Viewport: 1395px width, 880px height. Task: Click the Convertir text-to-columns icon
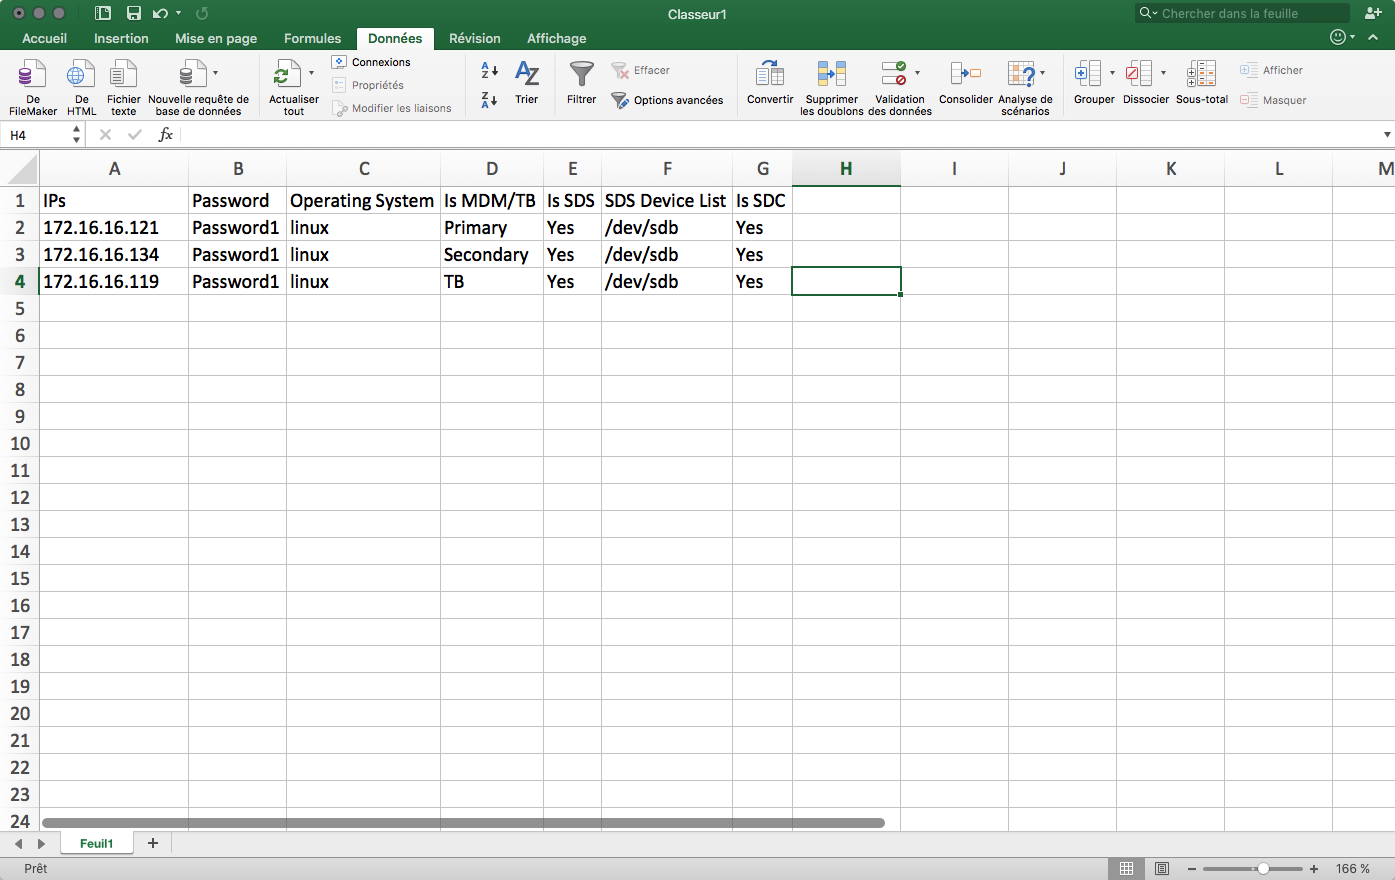click(x=769, y=75)
